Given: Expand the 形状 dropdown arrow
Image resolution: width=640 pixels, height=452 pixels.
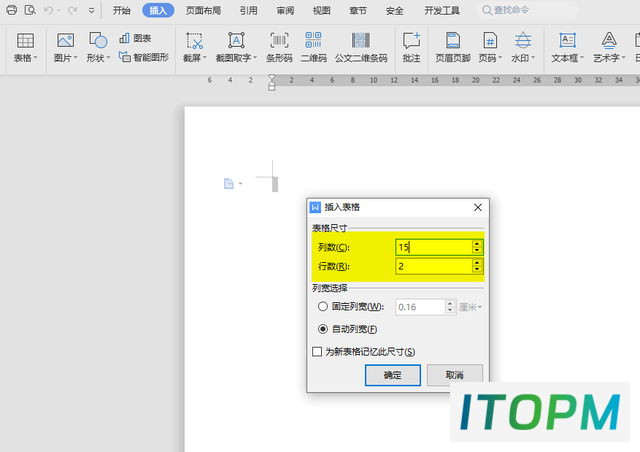Looking at the screenshot, I should (x=108, y=58).
